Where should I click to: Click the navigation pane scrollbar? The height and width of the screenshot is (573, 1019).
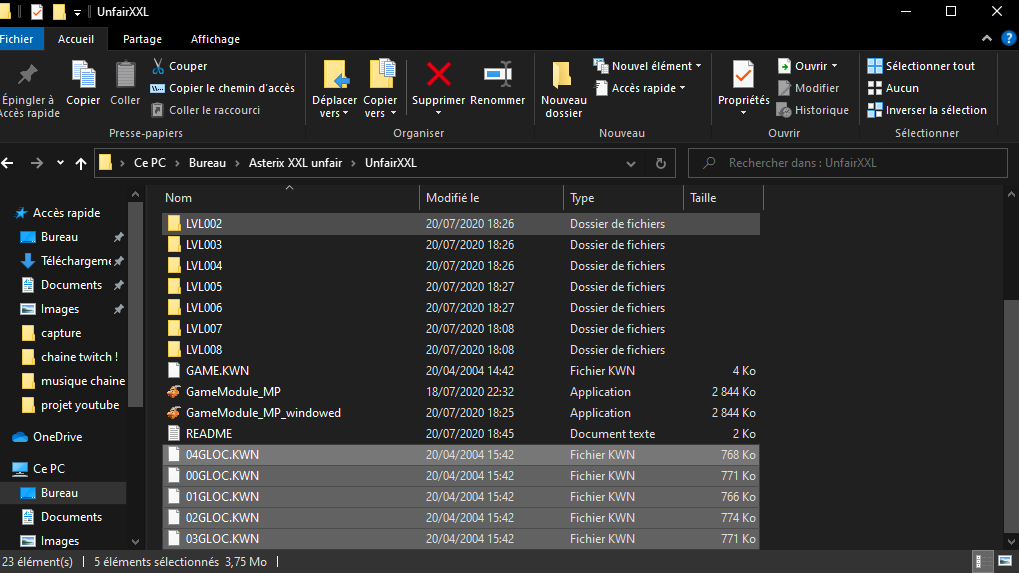135,304
